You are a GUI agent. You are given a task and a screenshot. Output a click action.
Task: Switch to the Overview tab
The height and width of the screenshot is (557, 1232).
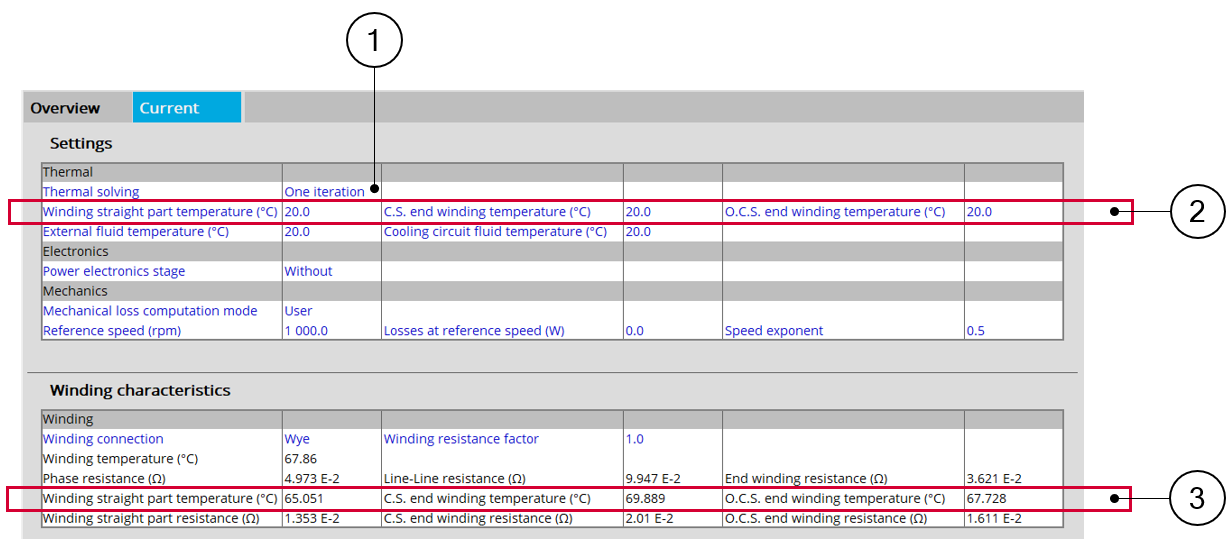click(x=65, y=108)
